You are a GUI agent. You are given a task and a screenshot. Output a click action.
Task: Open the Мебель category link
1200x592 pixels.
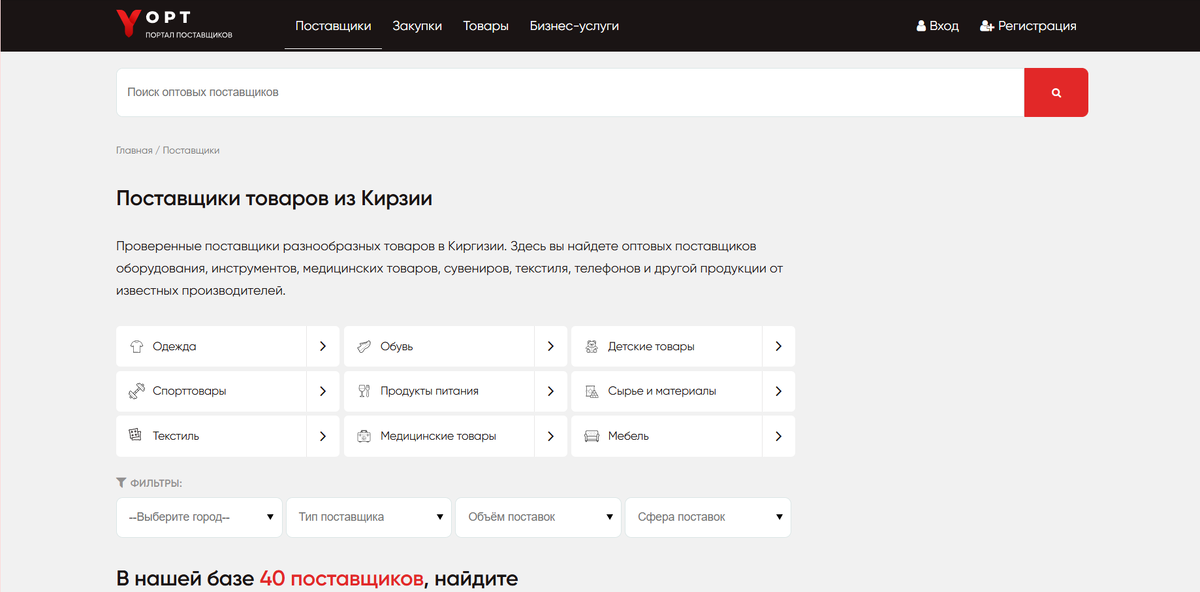tap(628, 436)
